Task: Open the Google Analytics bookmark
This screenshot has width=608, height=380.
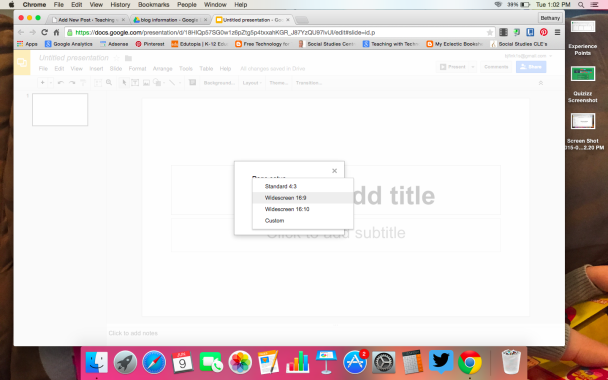Action: [69, 44]
